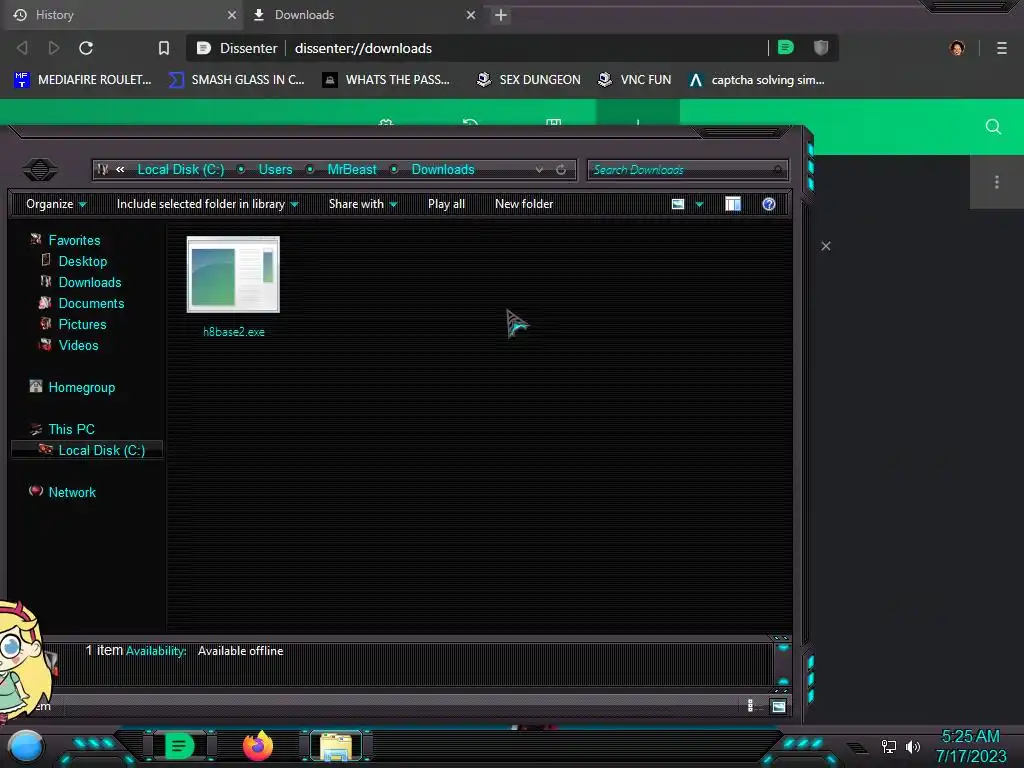
Task: Expand the view options dropdown arrow
Action: tap(699, 204)
